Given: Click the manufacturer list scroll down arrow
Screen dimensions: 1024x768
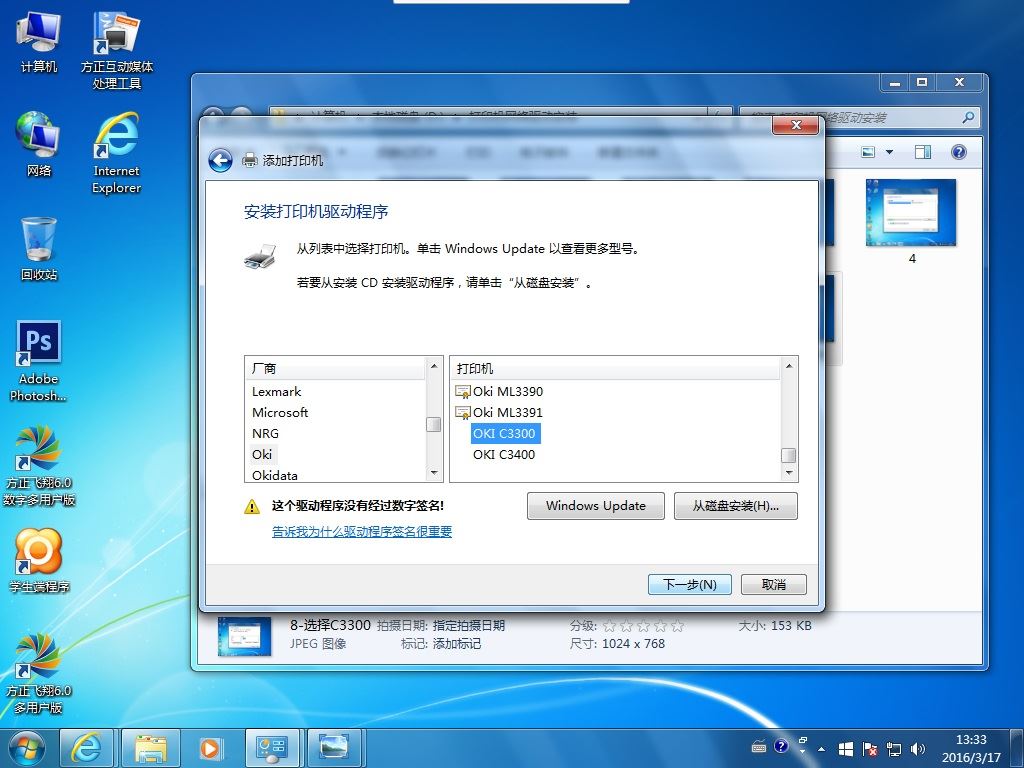Looking at the screenshot, I should point(434,473).
